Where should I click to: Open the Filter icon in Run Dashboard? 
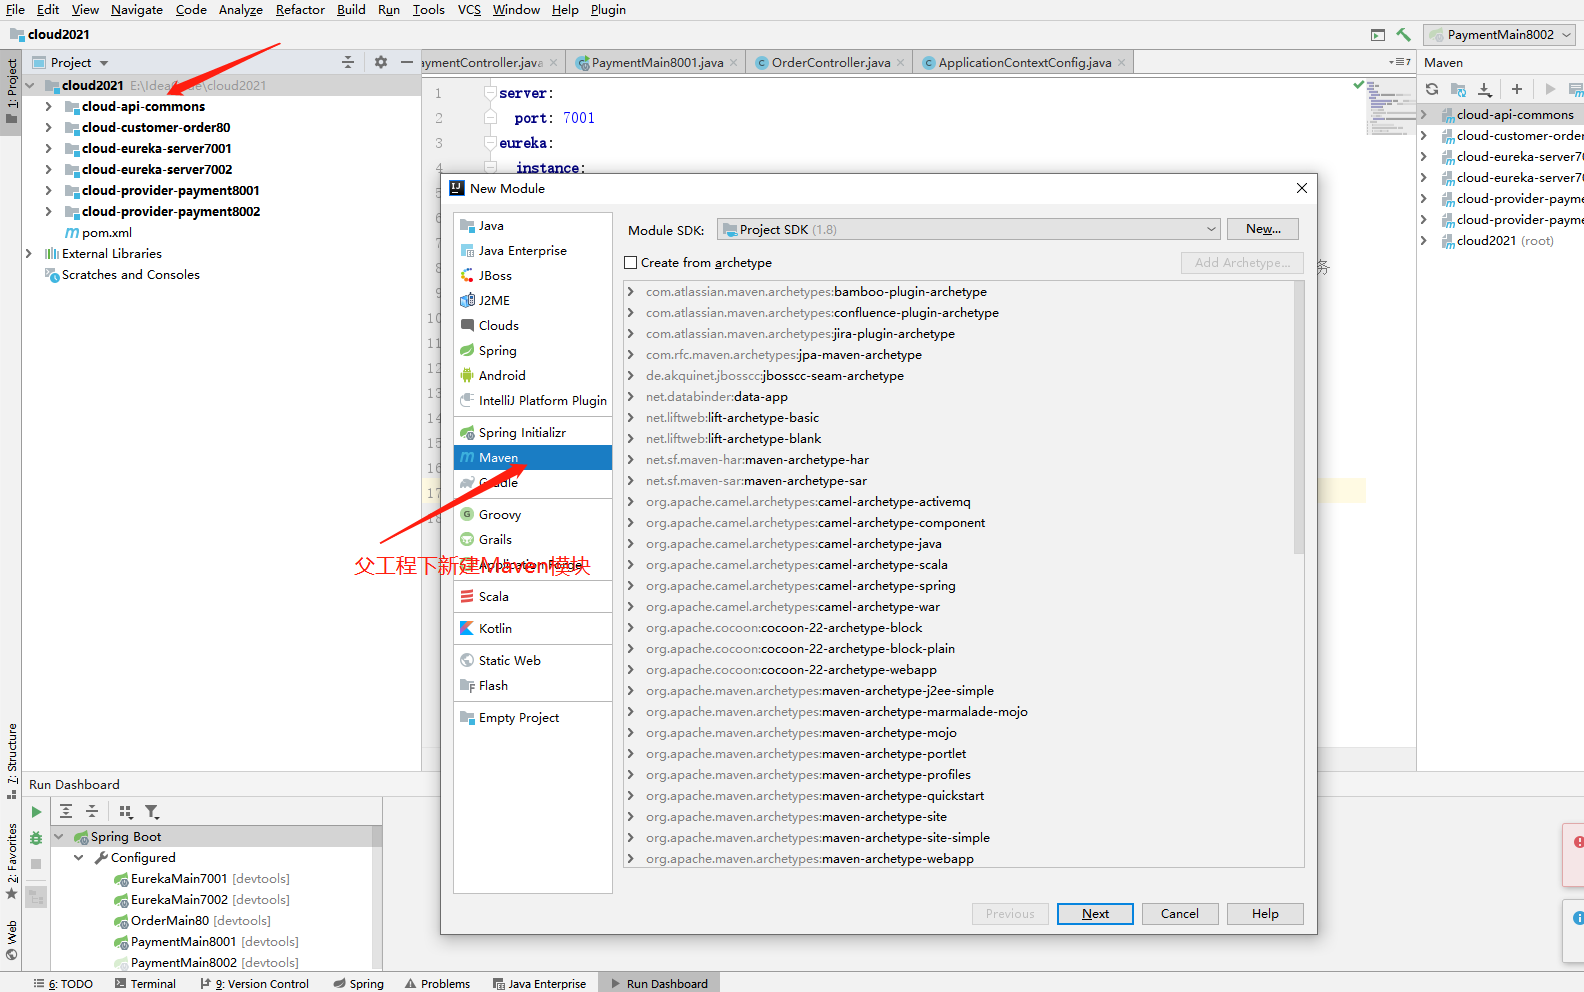pos(152,811)
